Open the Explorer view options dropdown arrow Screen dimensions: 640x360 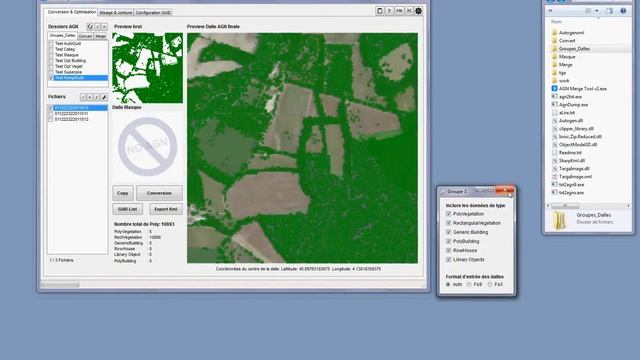coord(597,11)
